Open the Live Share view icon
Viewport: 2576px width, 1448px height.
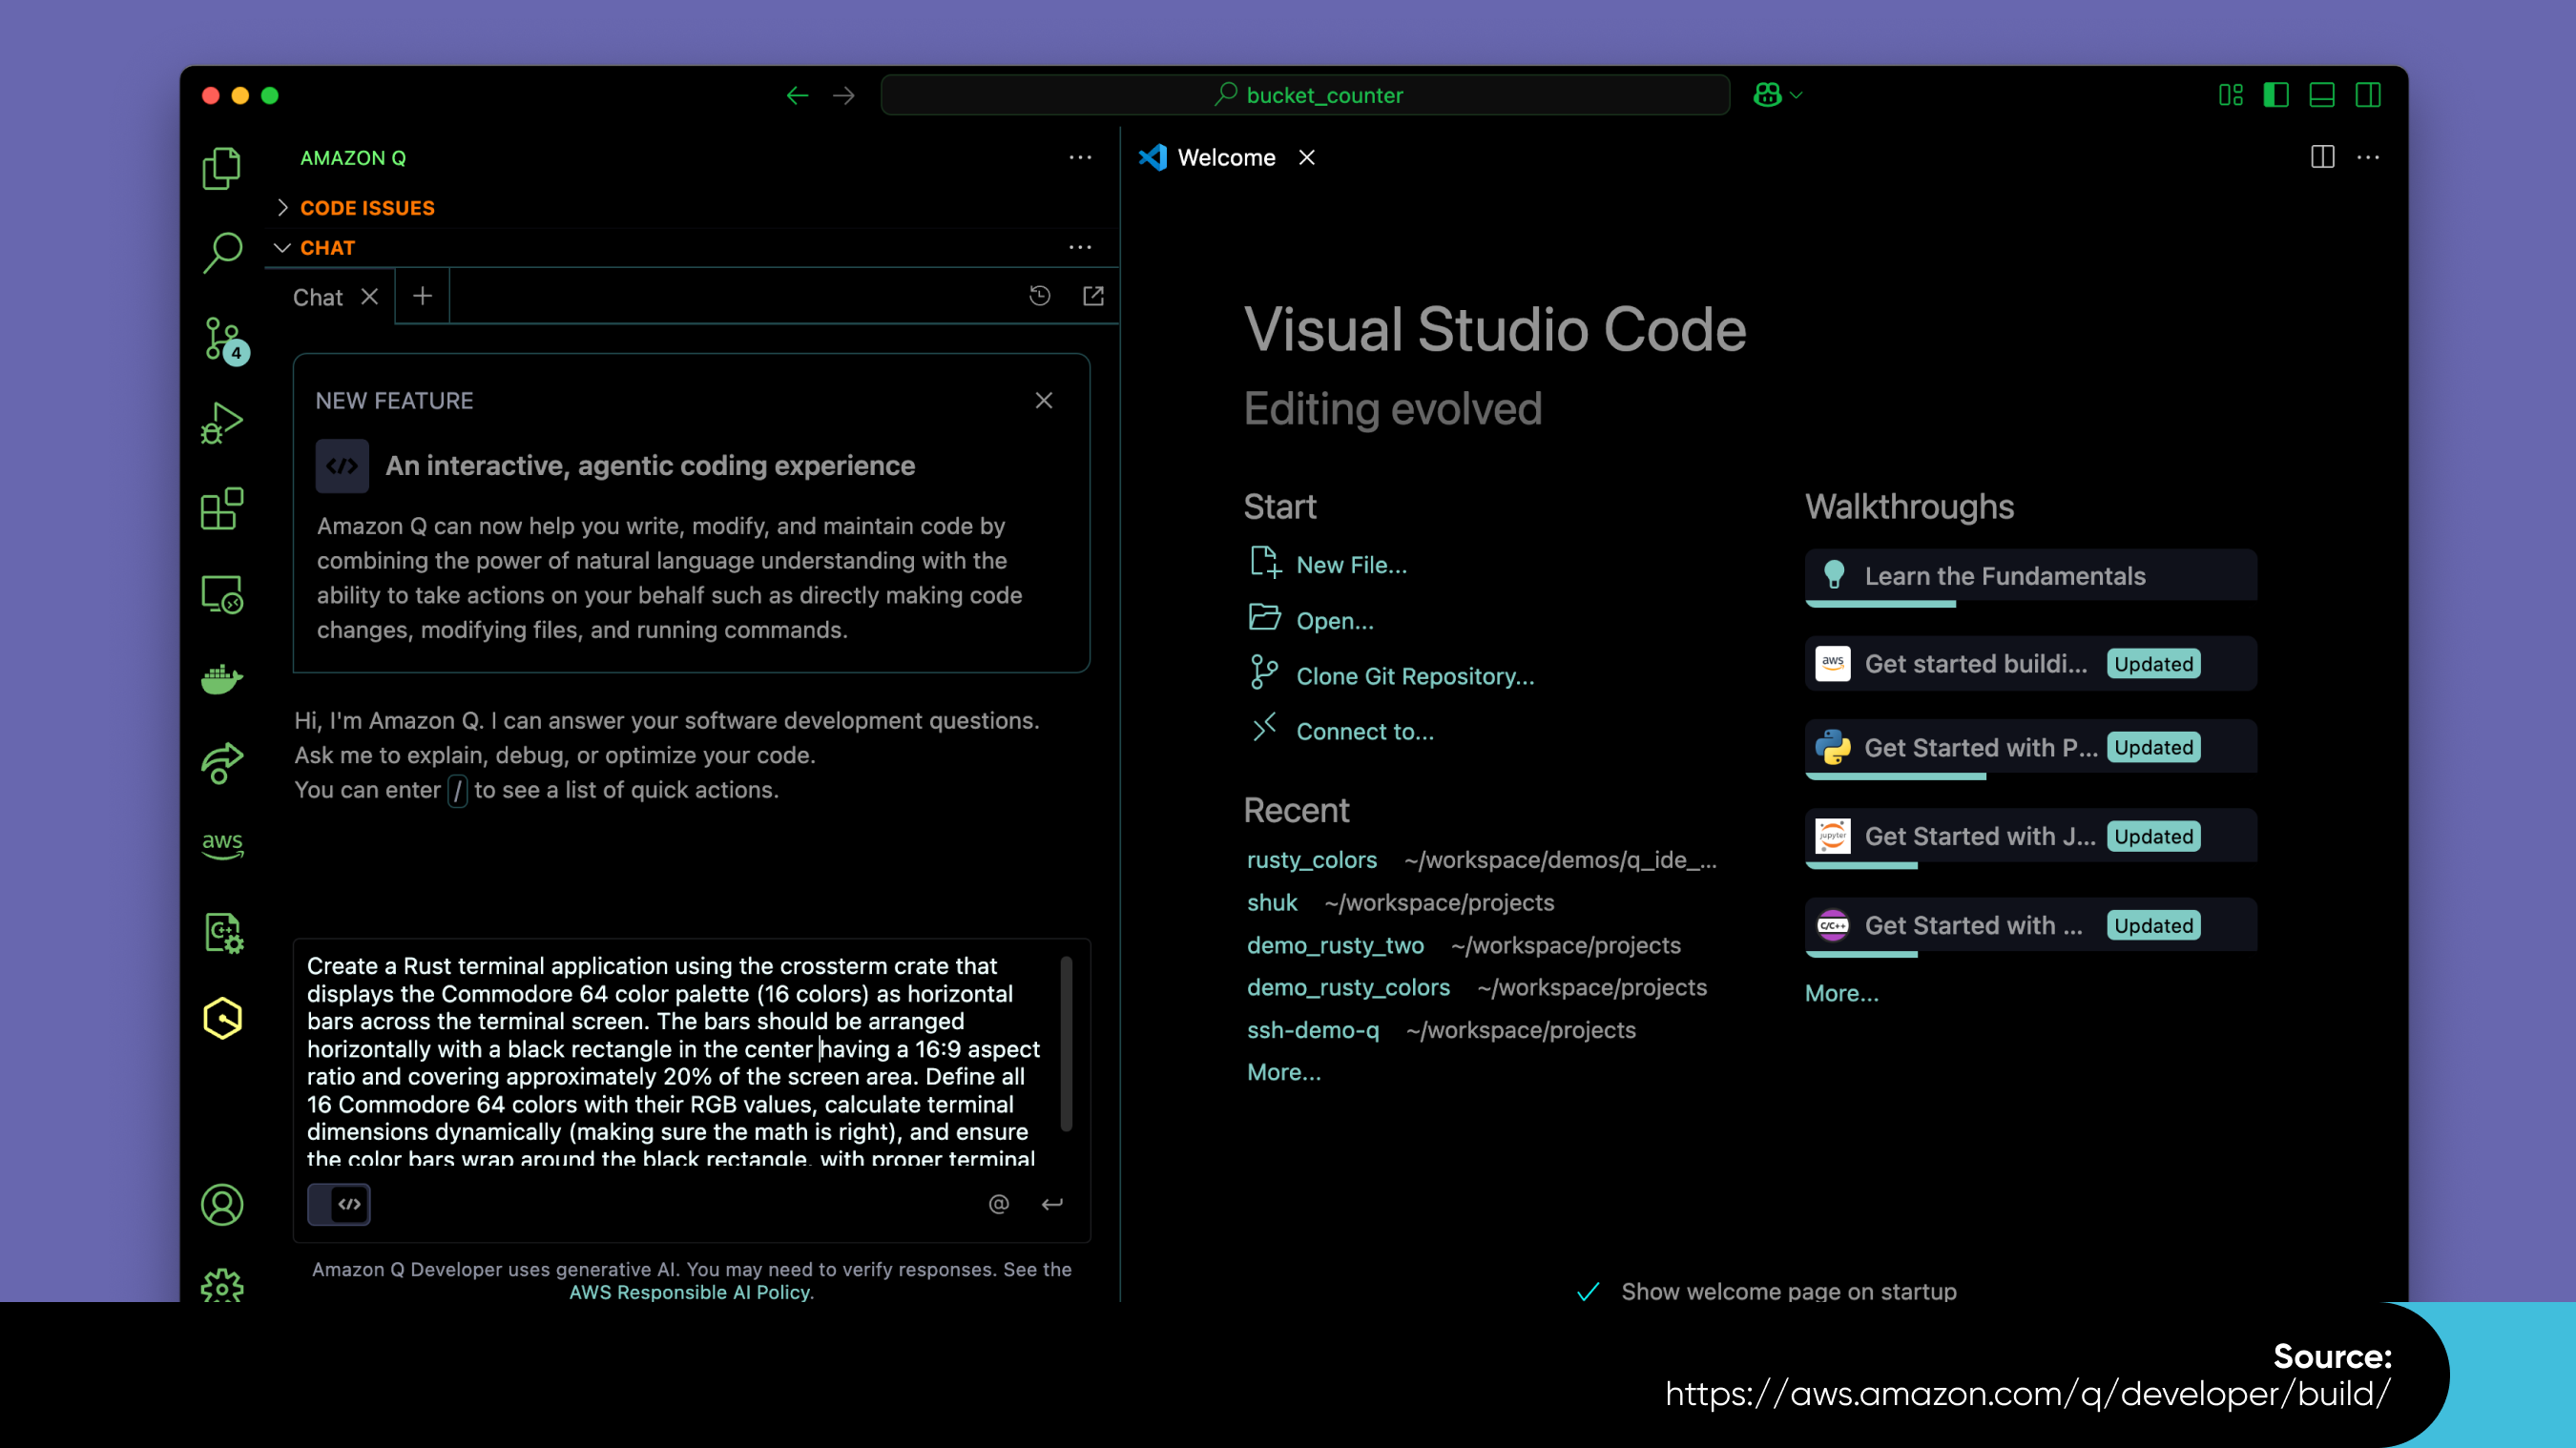click(222, 764)
